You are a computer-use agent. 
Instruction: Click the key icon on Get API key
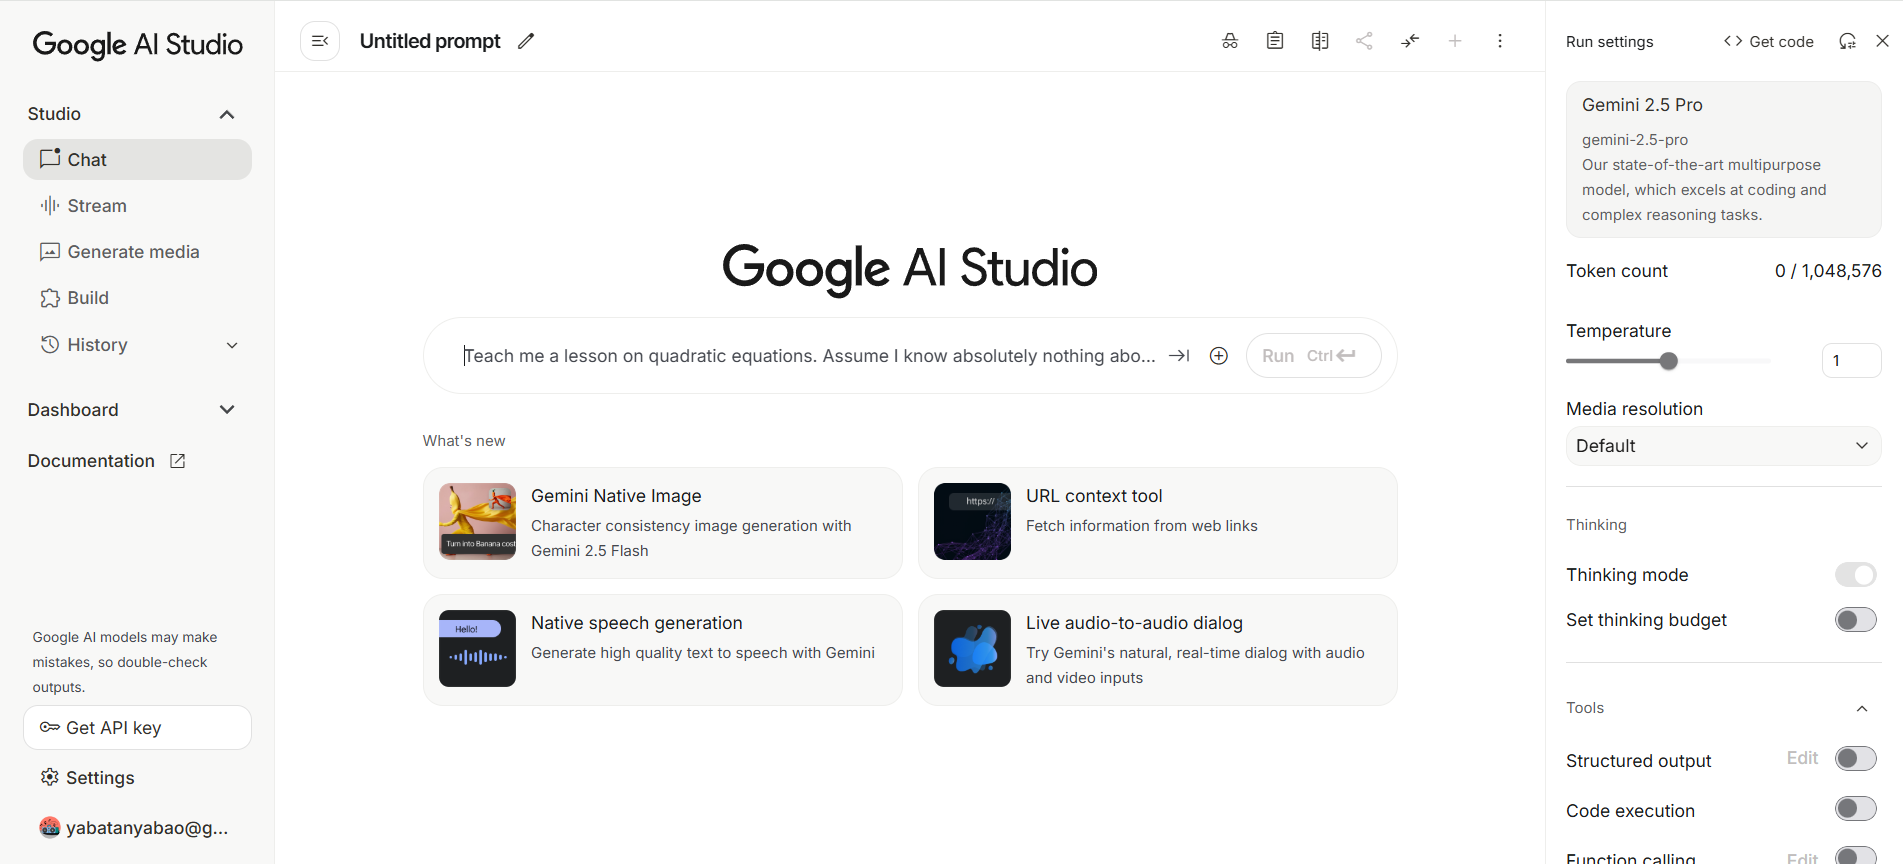click(49, 727)
